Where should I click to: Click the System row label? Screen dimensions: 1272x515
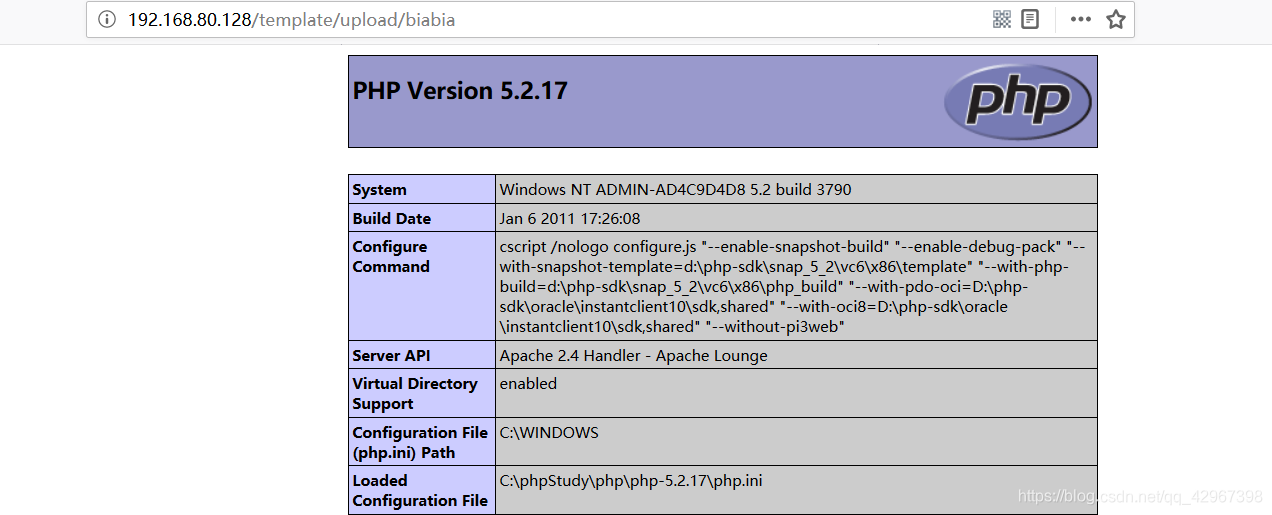[x=380, y=190]
